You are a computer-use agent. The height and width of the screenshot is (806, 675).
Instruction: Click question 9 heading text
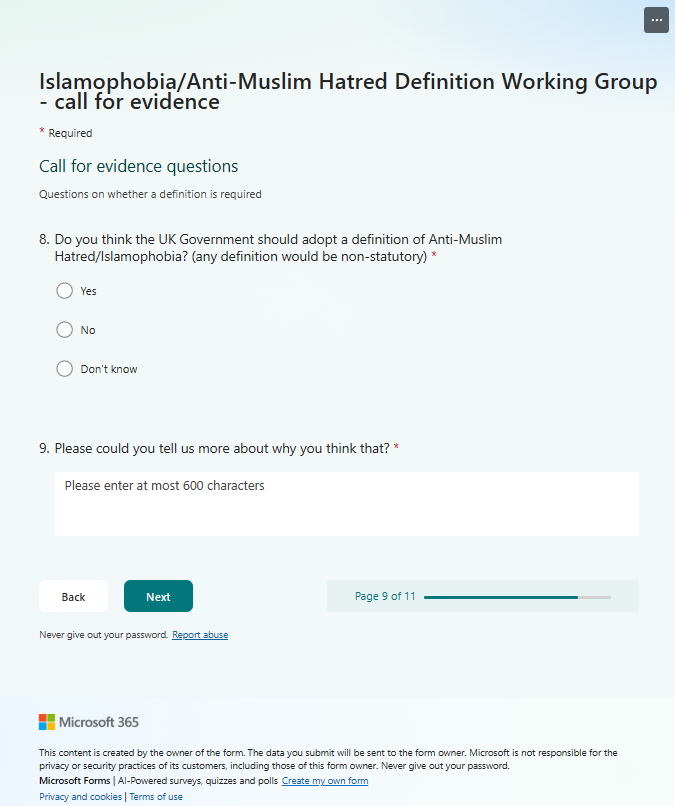pyautogui.click(x=219, y=449)
